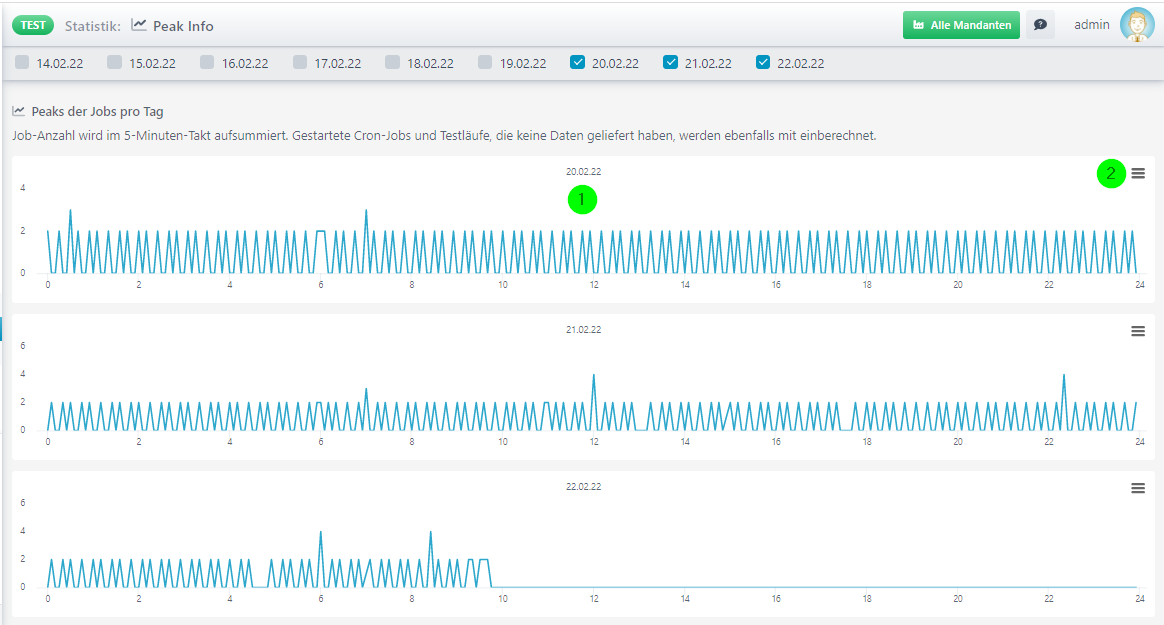Click the peak at hour 12 in the 21.02.22 chart
This screenshot has width=1164, height=625.
pos(594,376)
